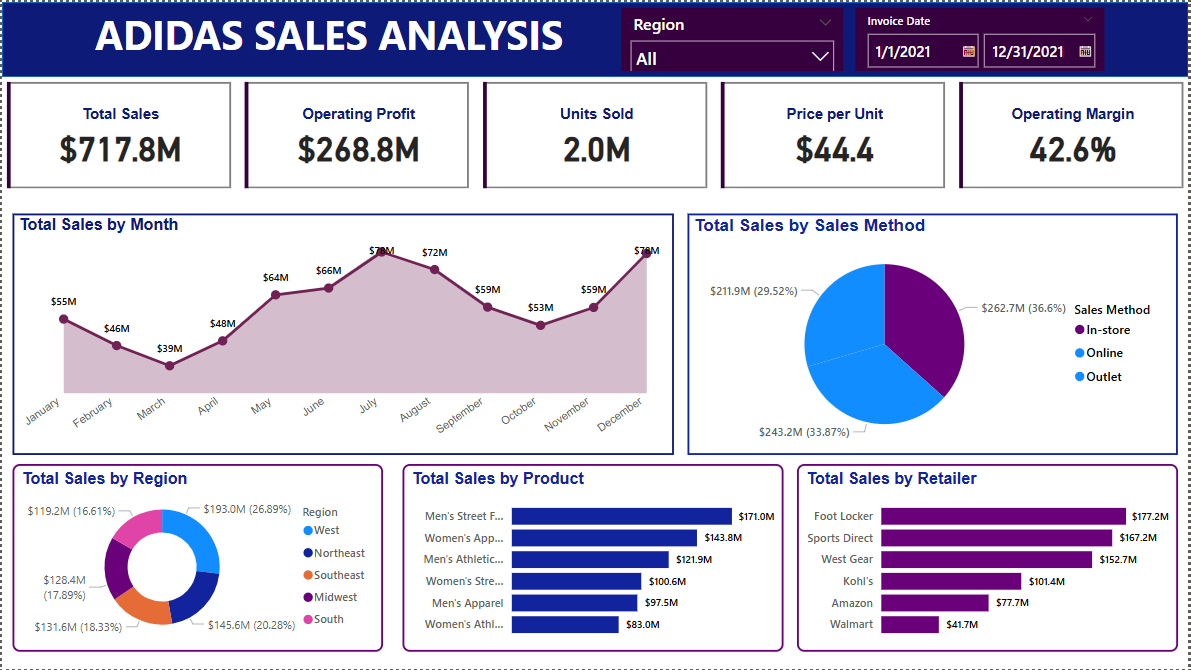This screenshot has height=670, width=1191.
Task: Open calendar picker for end date 12/31/2021
Action: click(x=1085, y=51)
